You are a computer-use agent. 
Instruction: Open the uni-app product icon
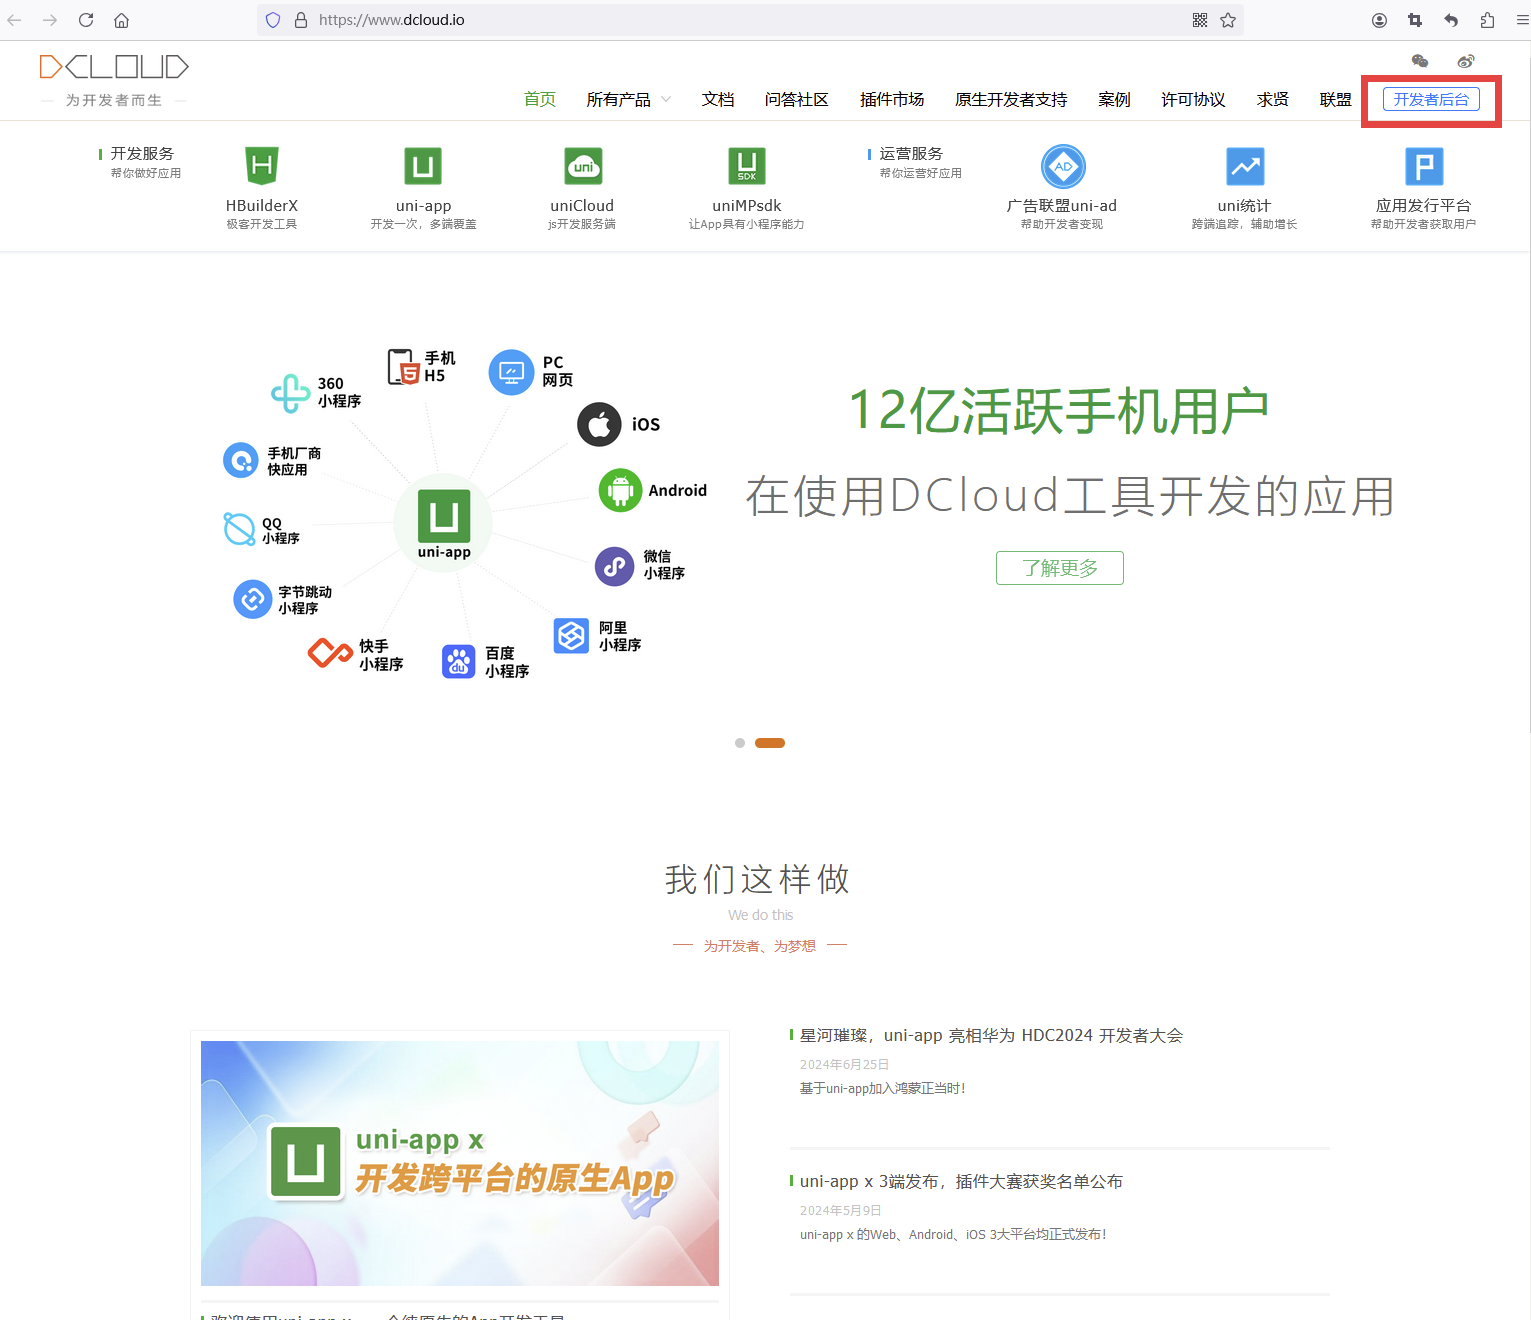coord(423,166)
